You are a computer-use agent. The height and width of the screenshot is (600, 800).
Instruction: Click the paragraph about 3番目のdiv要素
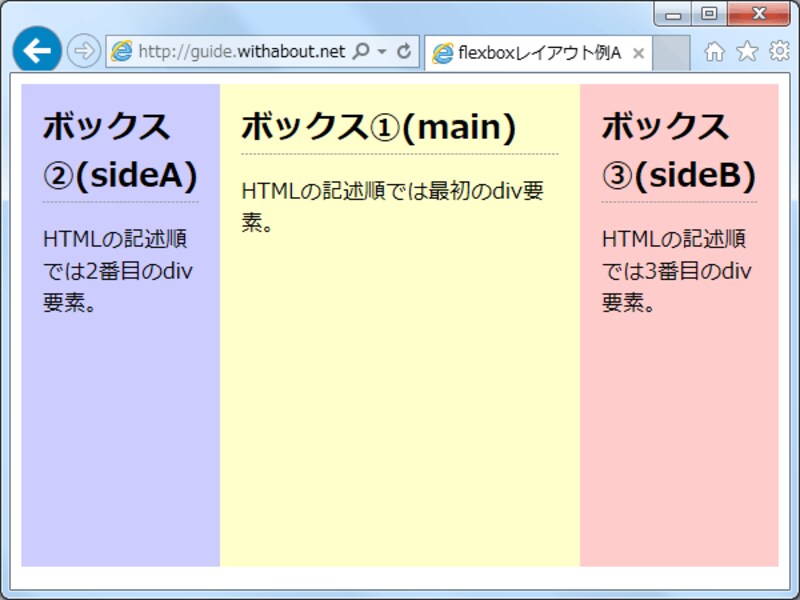(x=677, y=271)
